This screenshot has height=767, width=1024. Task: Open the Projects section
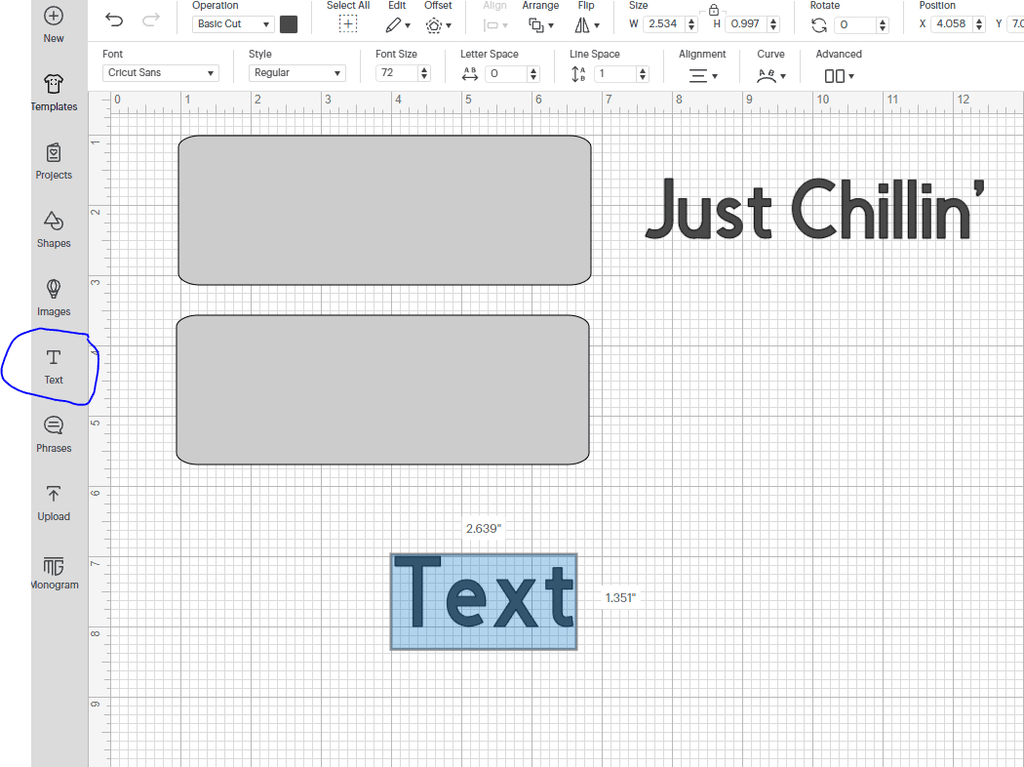click(54, 160)
